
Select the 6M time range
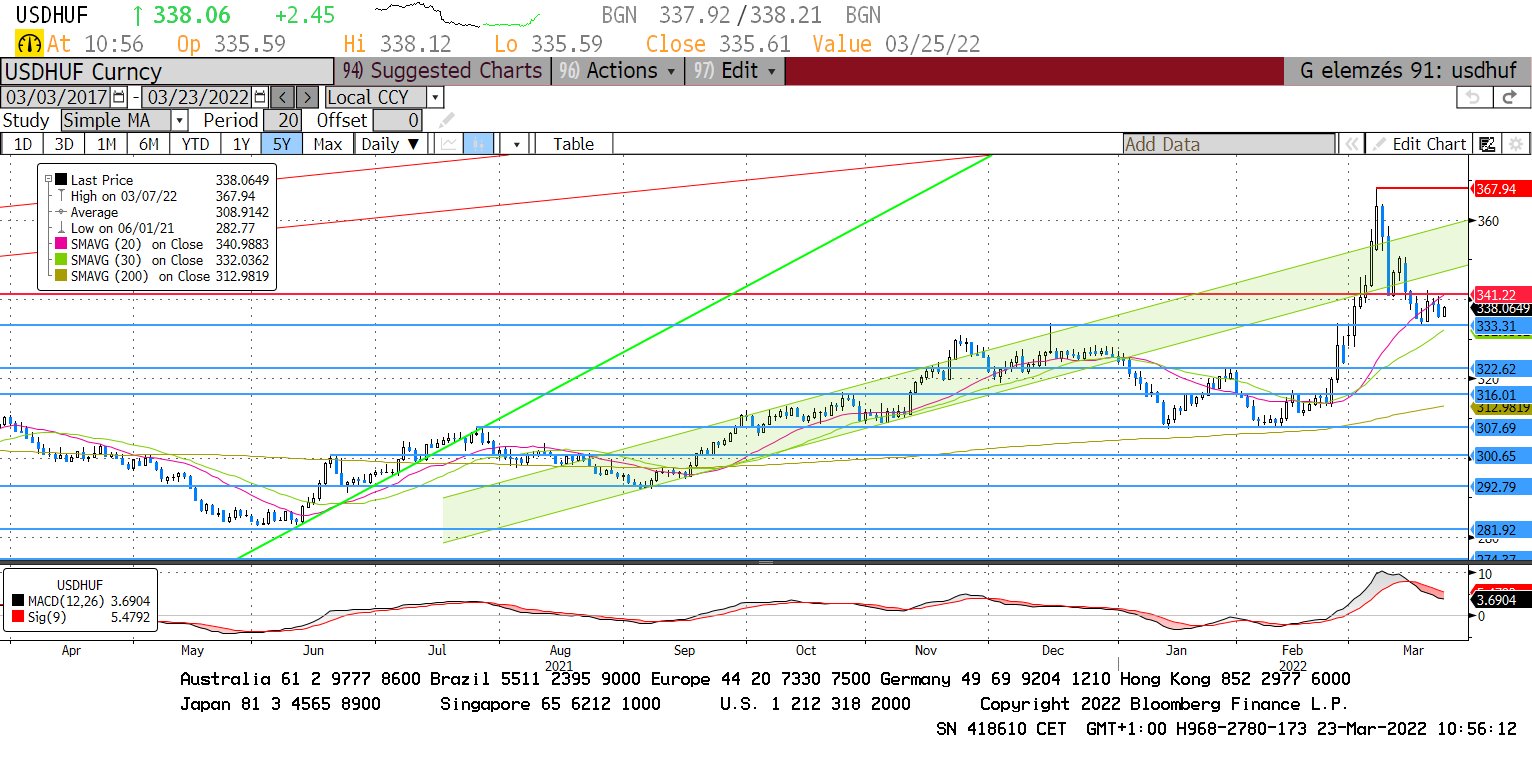point(149,144)
